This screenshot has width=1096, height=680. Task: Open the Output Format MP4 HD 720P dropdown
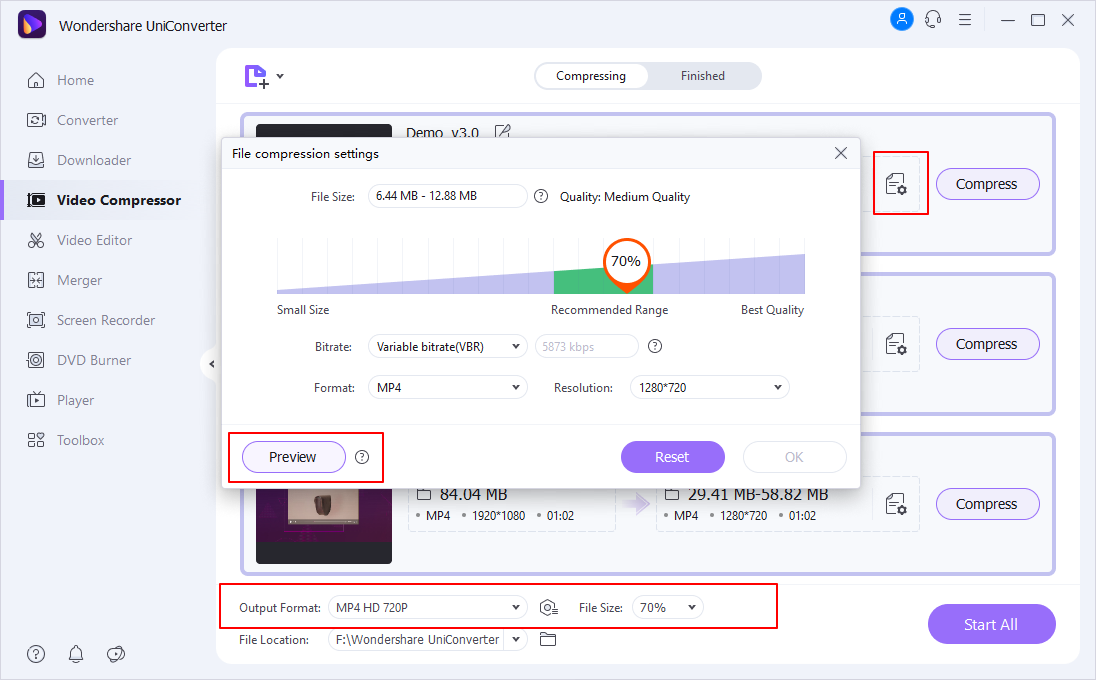[427, 607]
